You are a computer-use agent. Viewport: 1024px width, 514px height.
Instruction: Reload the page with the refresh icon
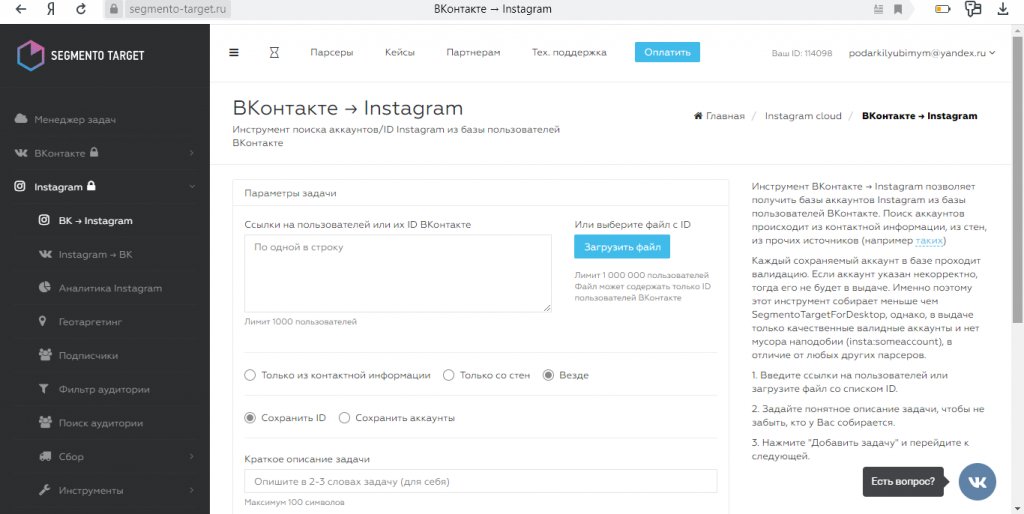(81, 9)
